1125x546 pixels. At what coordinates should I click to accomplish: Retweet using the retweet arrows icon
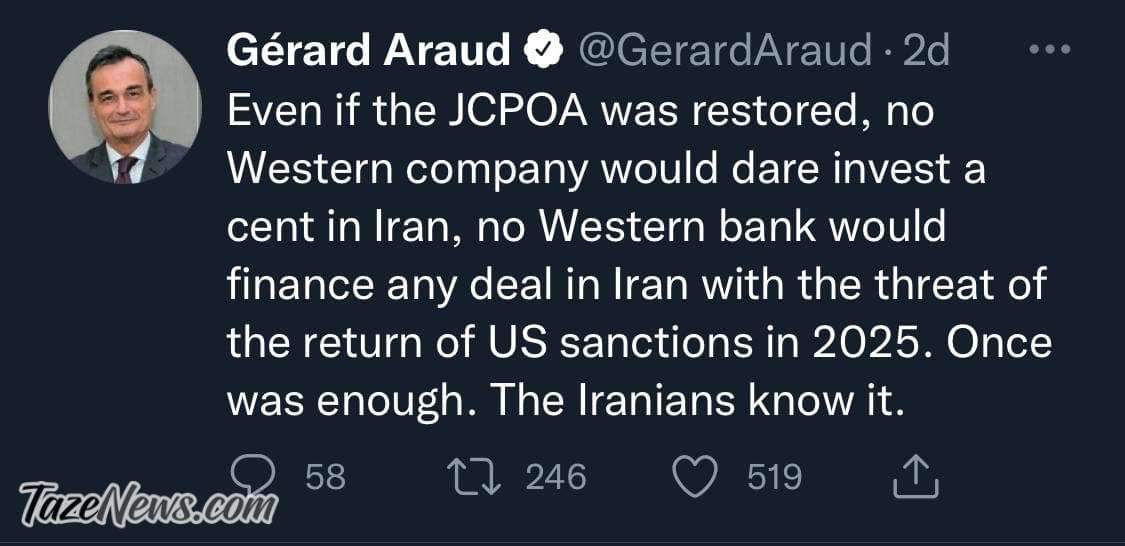tap(474, 477)
